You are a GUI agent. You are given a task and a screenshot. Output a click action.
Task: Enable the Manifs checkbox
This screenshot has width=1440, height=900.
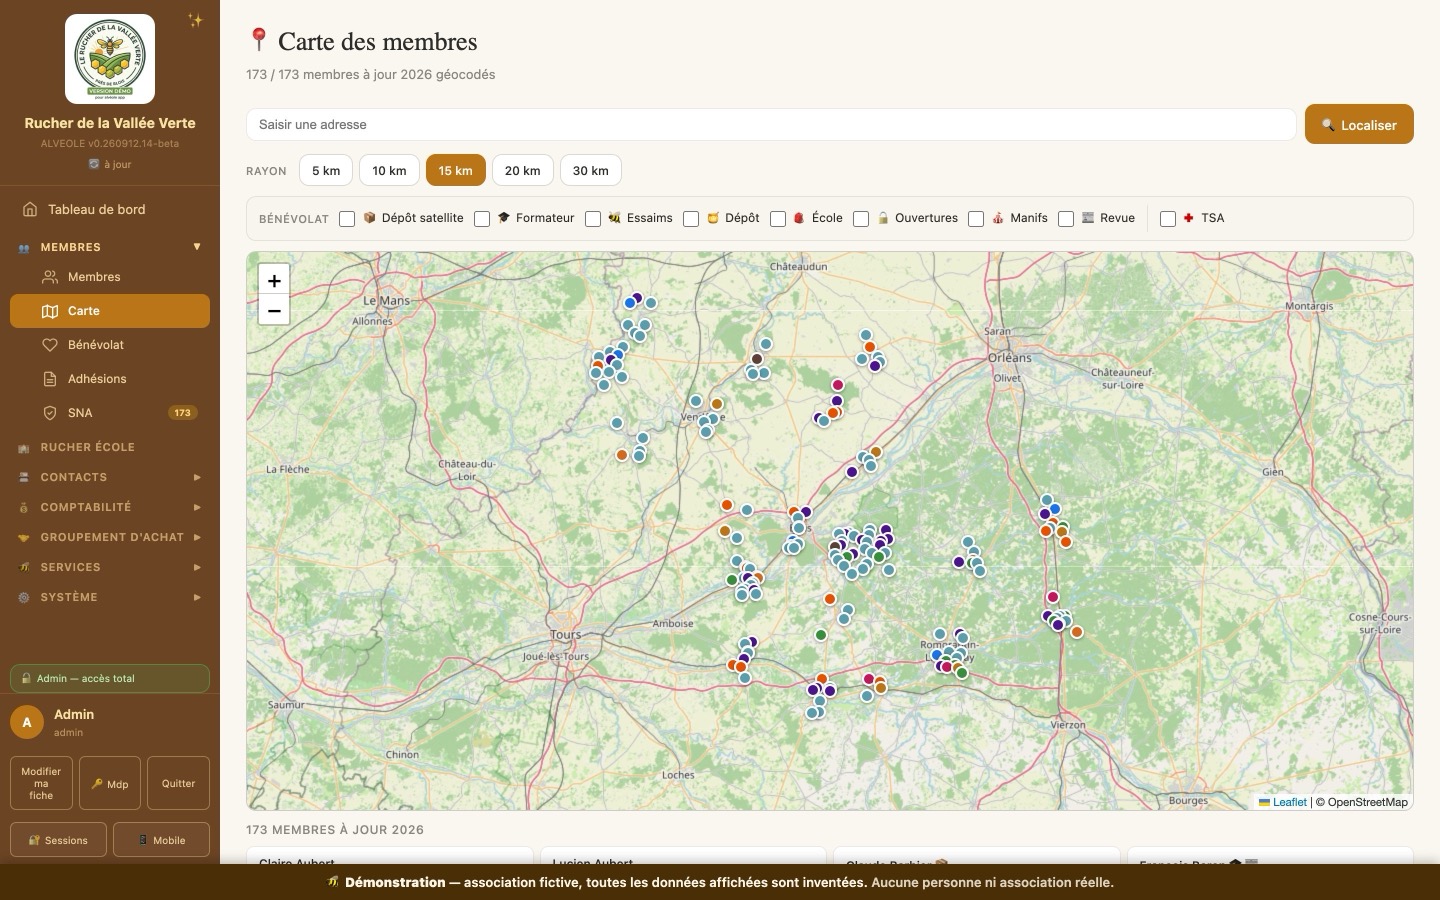pos(976,219)
